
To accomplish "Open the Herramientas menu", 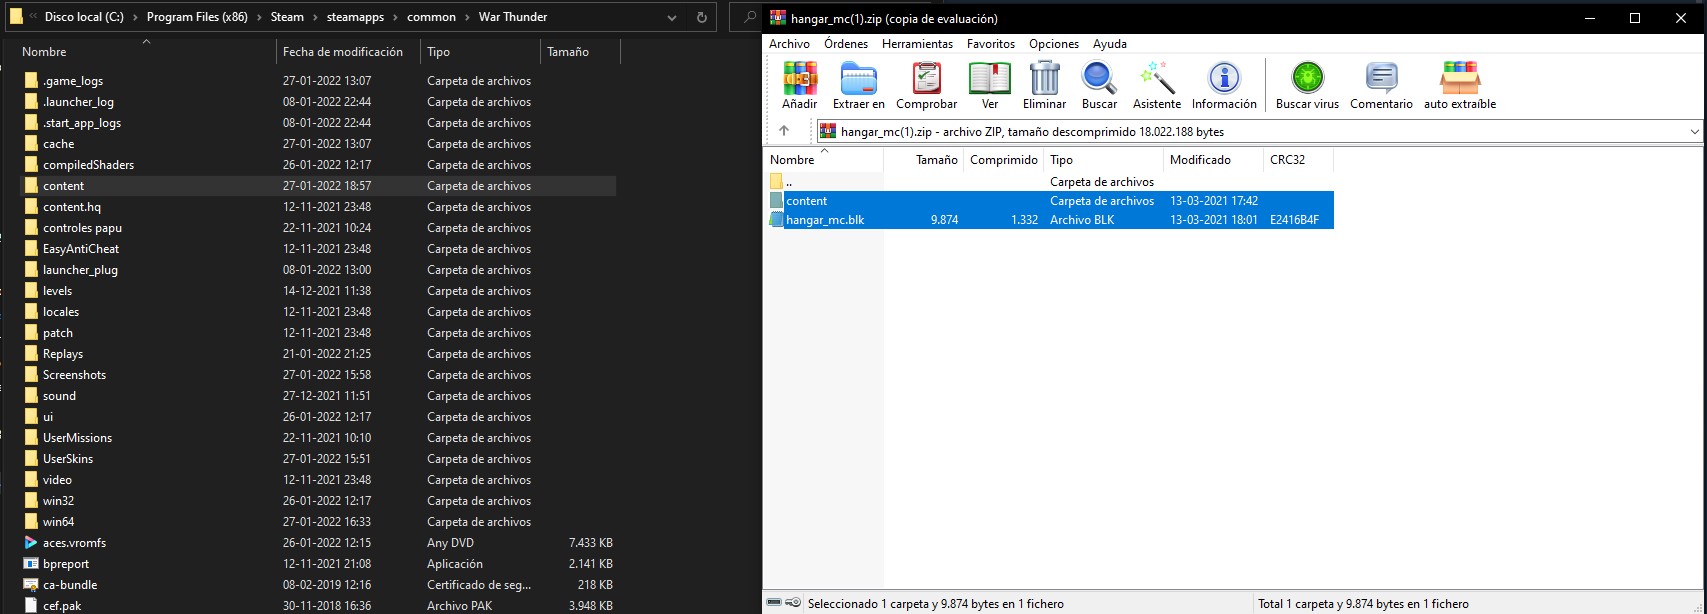I will [x=917, y=44].
